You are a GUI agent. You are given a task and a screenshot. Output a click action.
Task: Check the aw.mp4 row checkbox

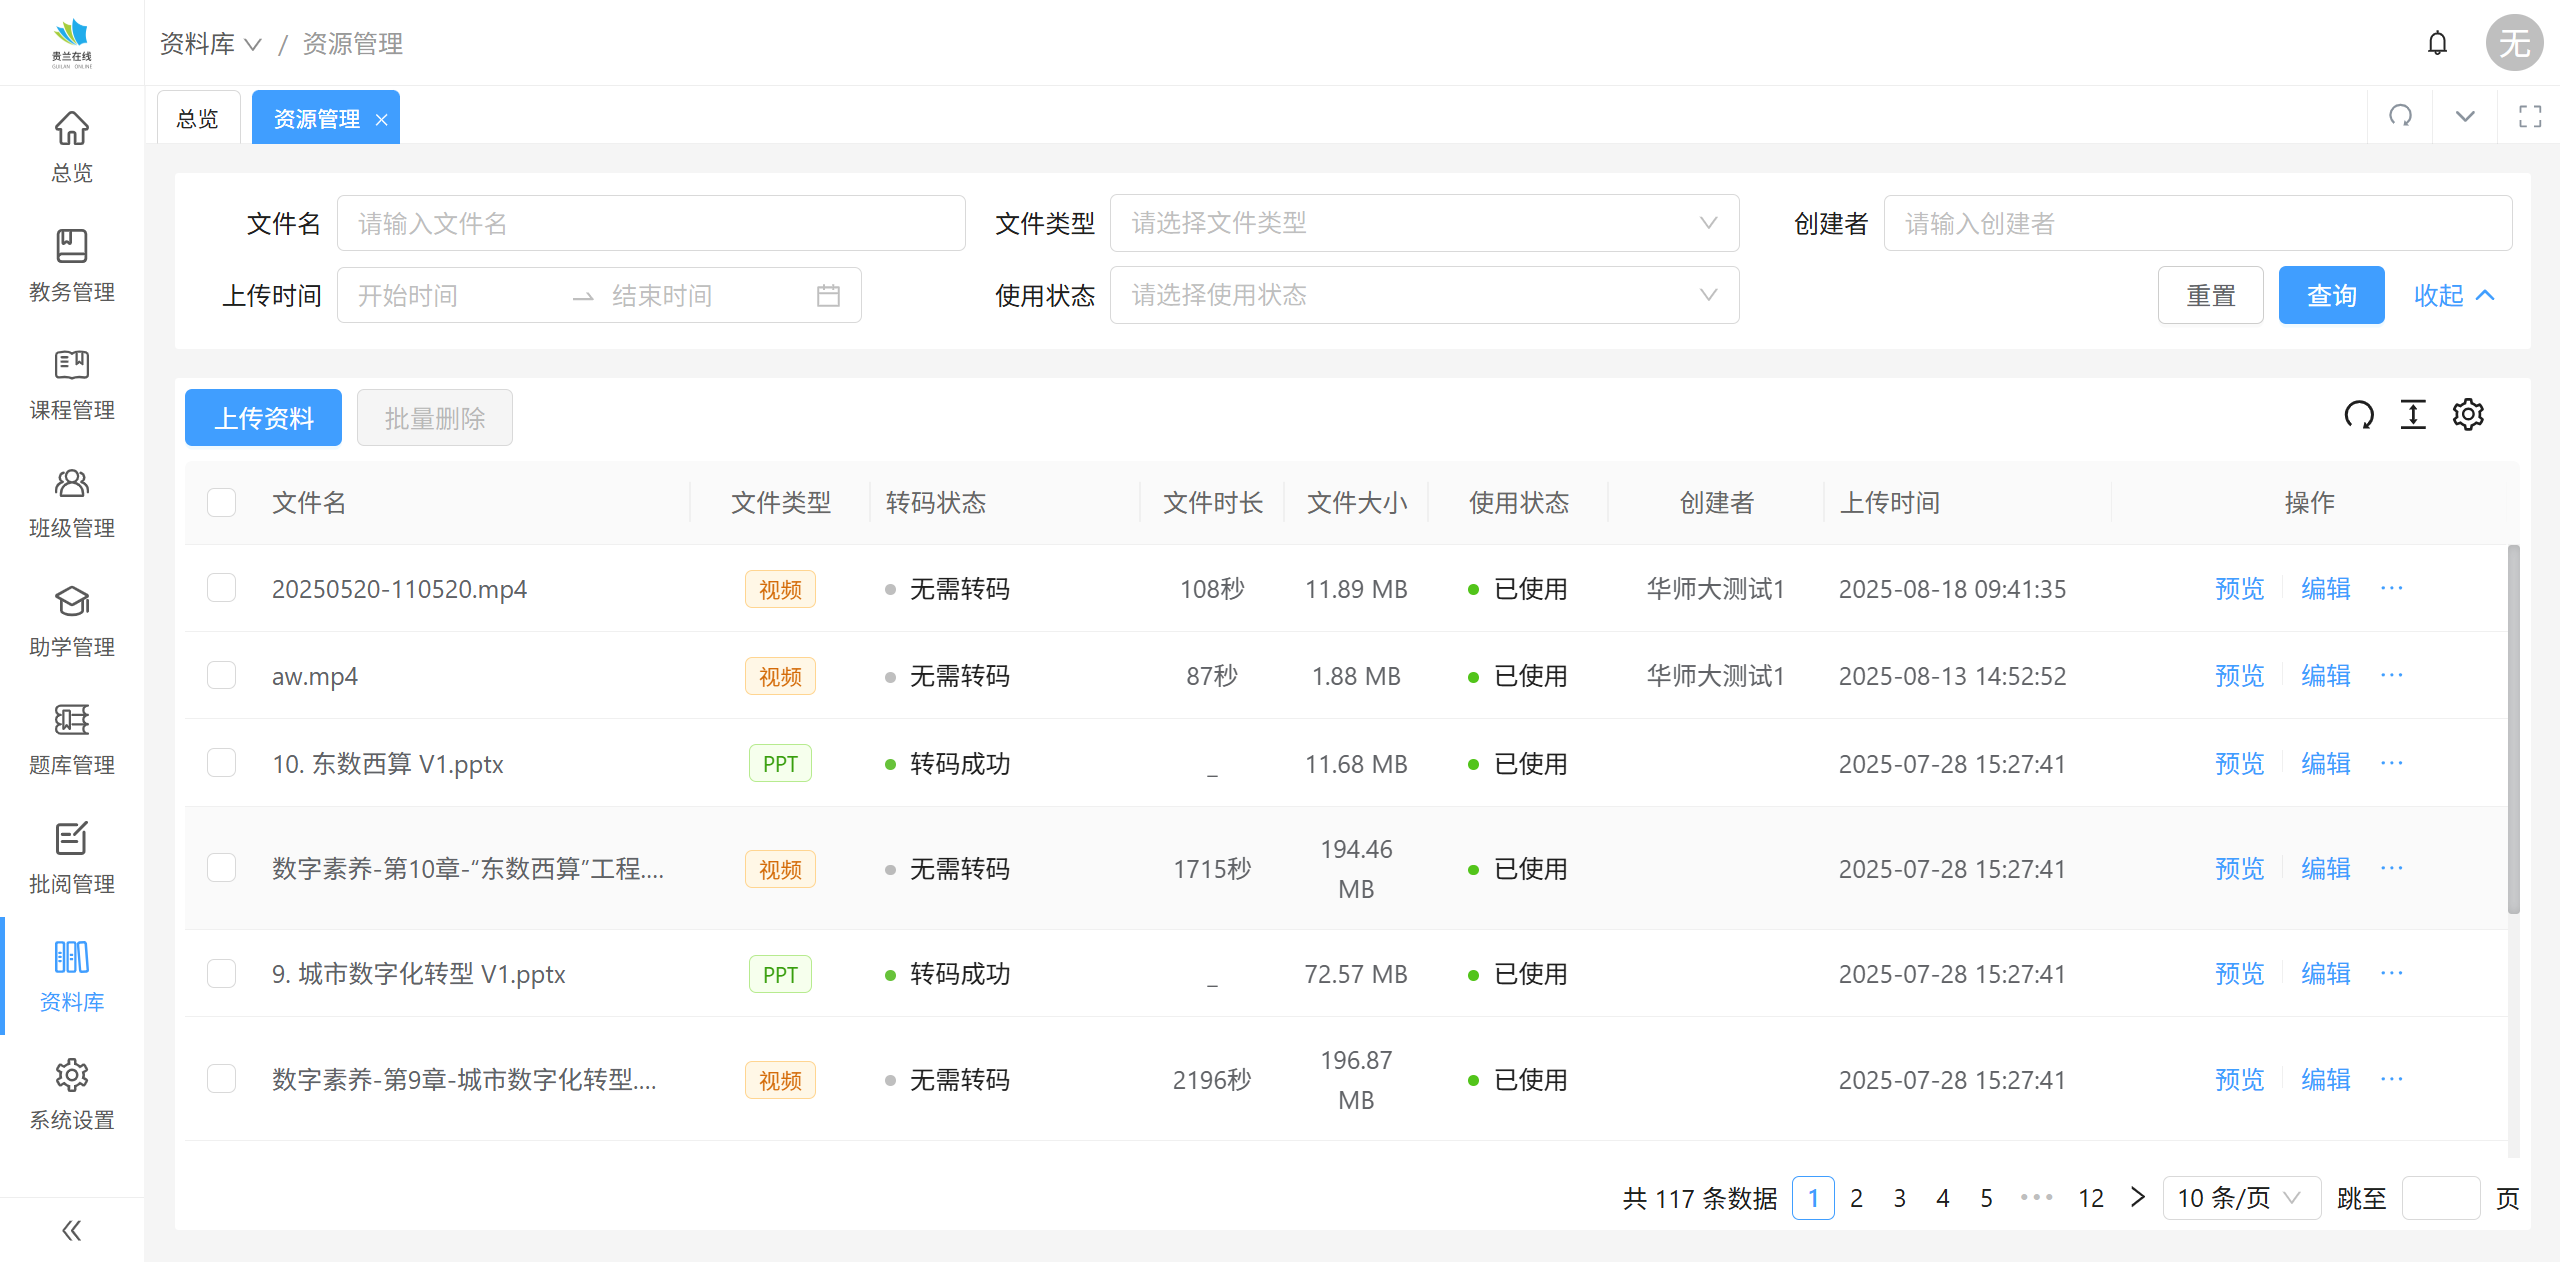click(221, 676)
